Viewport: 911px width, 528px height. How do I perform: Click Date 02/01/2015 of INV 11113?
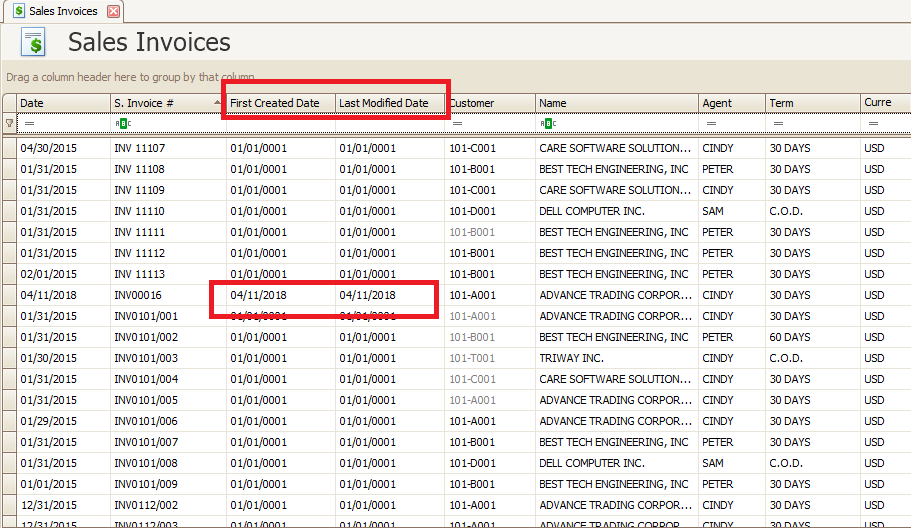point(63,274)
